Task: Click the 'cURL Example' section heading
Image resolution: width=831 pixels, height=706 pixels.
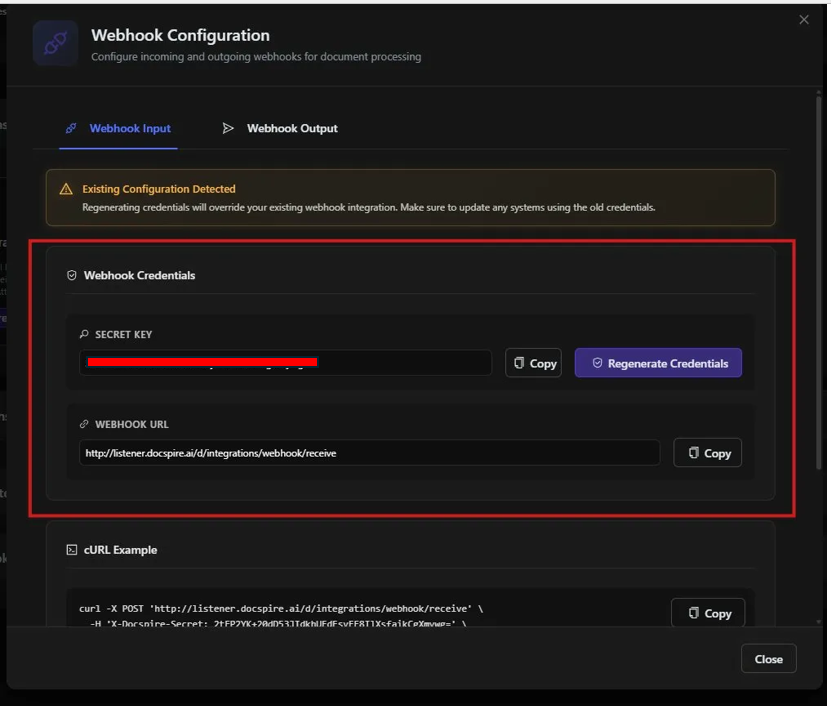Action: pyautogui.click(x=120, y=550)
